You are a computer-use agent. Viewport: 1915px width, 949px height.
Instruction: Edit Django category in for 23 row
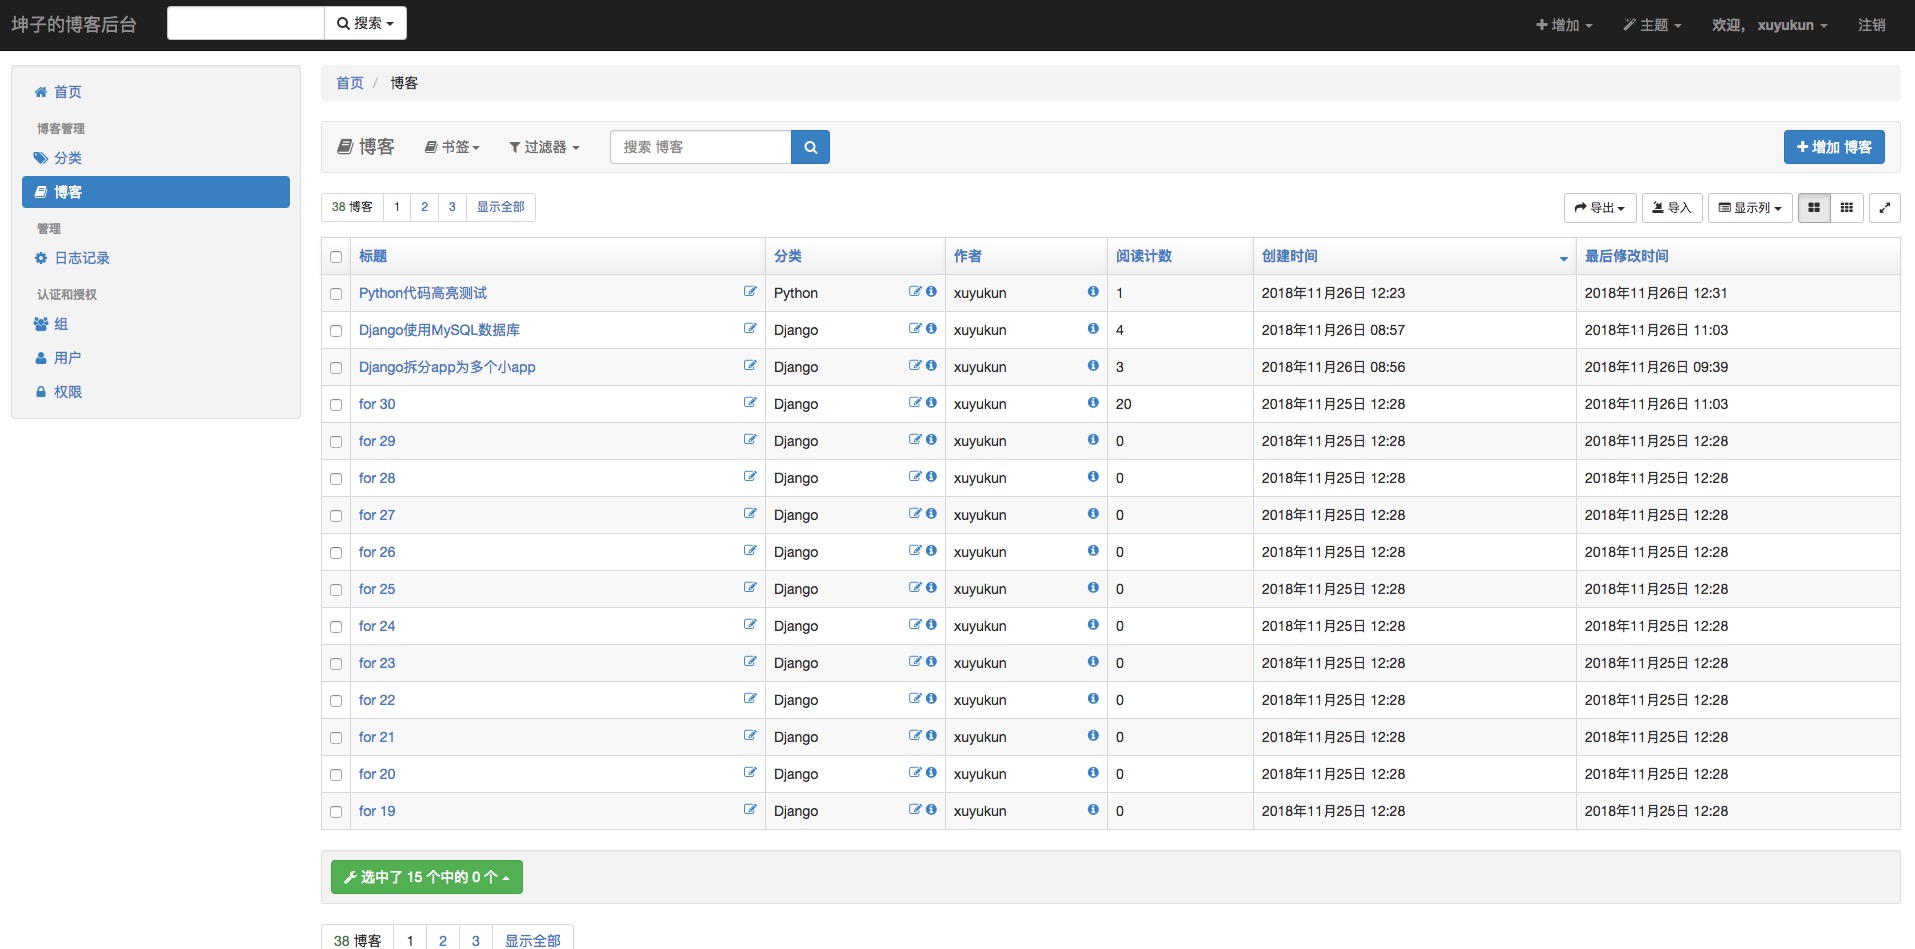915,661
